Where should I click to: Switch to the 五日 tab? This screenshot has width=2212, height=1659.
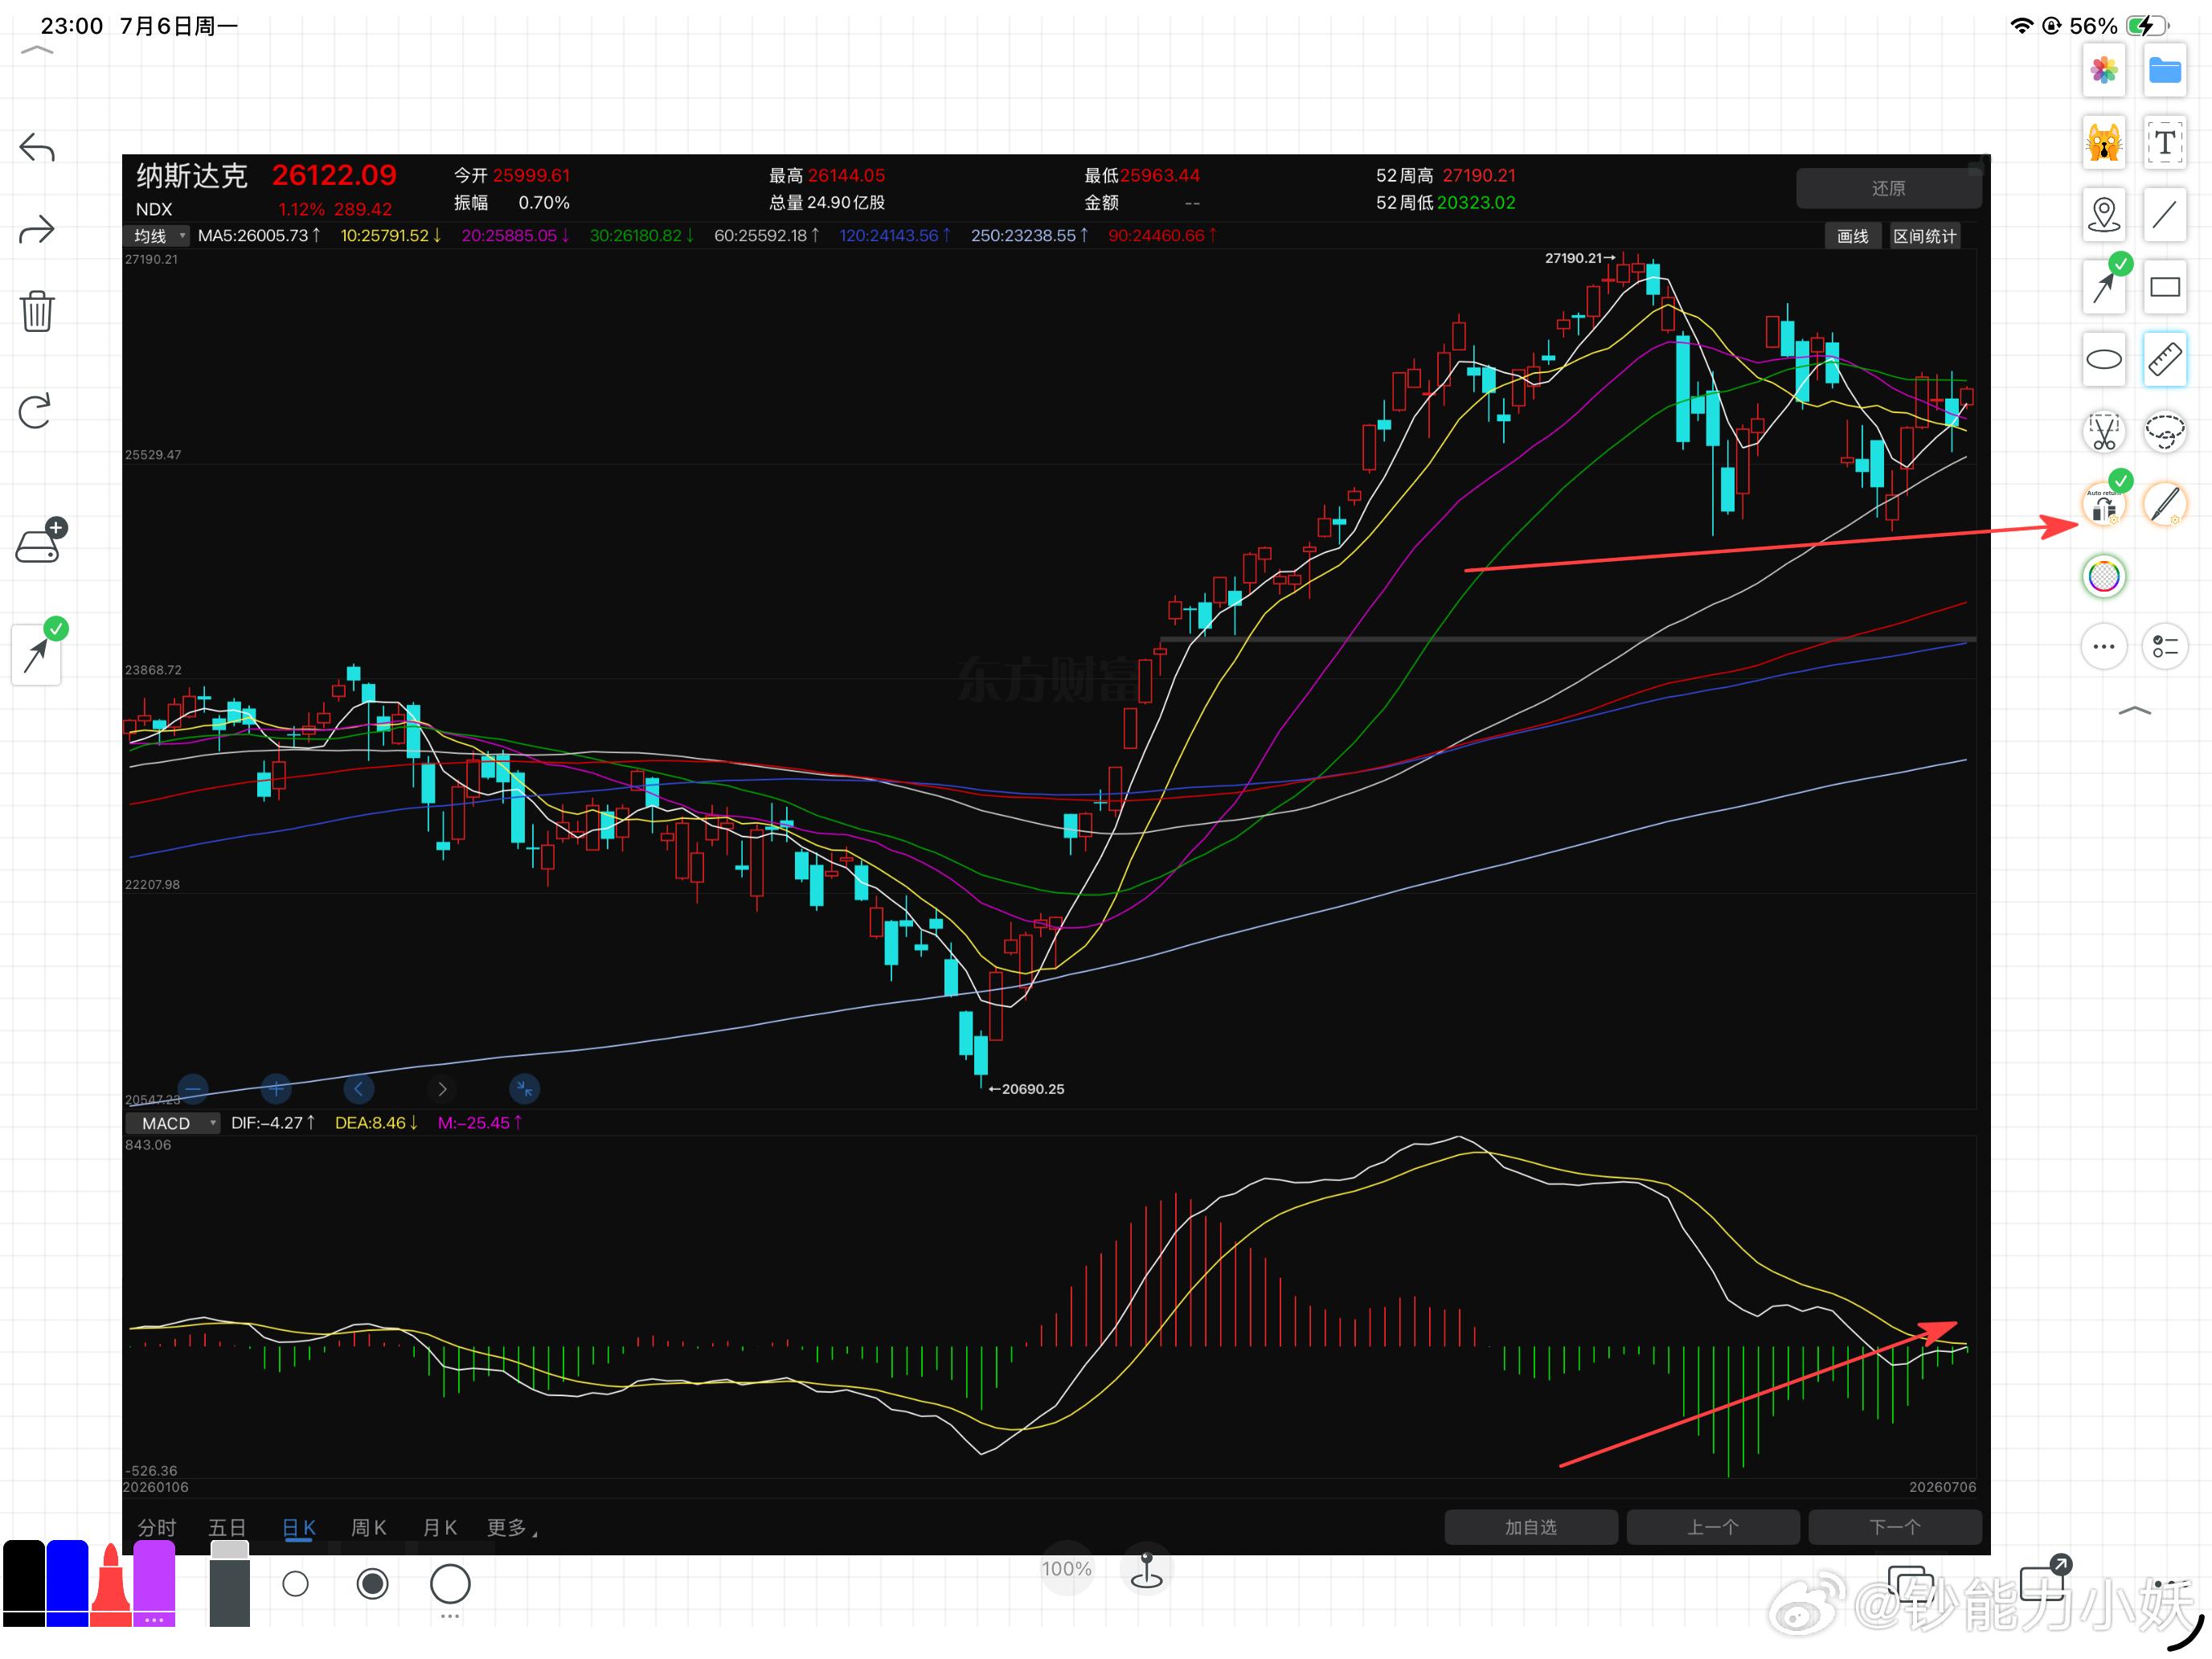(x=227, y=1527)
